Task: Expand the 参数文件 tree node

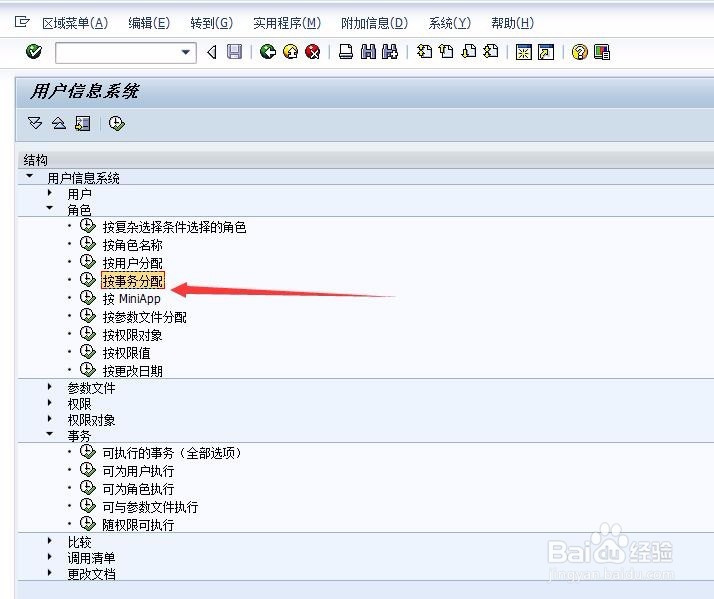Action: click(50, 386)
